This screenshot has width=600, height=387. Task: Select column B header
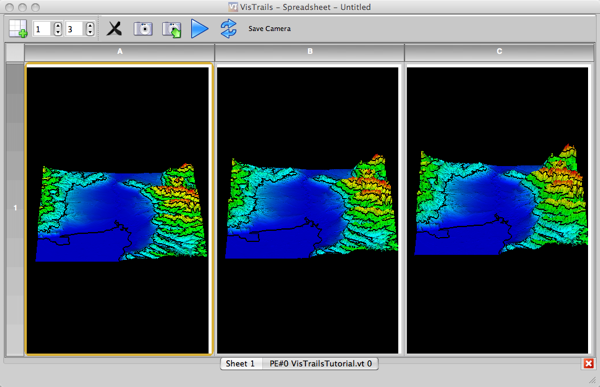pyautogui.click(x=310, y=52)
